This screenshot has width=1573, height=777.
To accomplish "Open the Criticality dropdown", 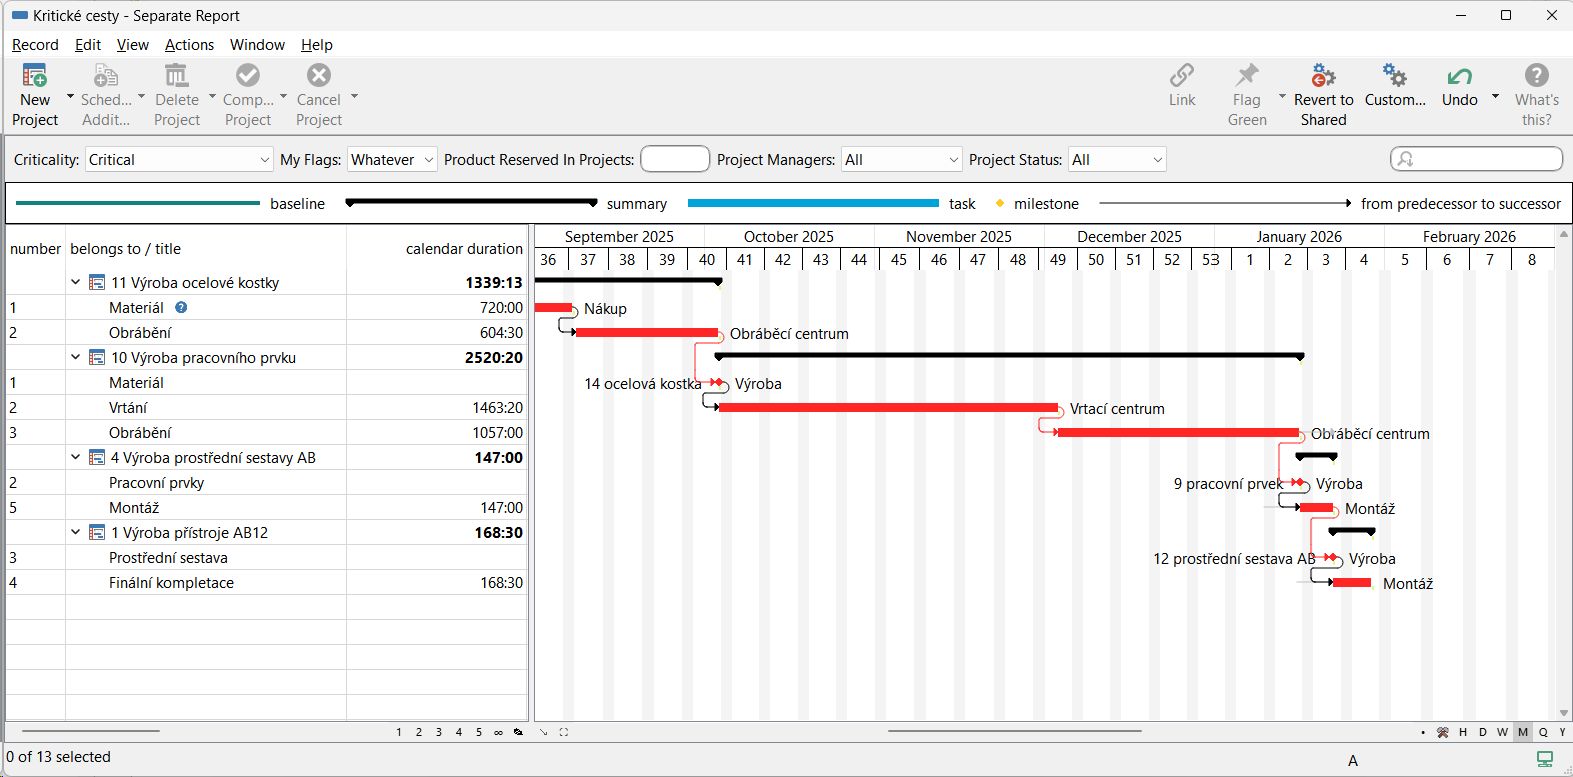I will [178, 160].
